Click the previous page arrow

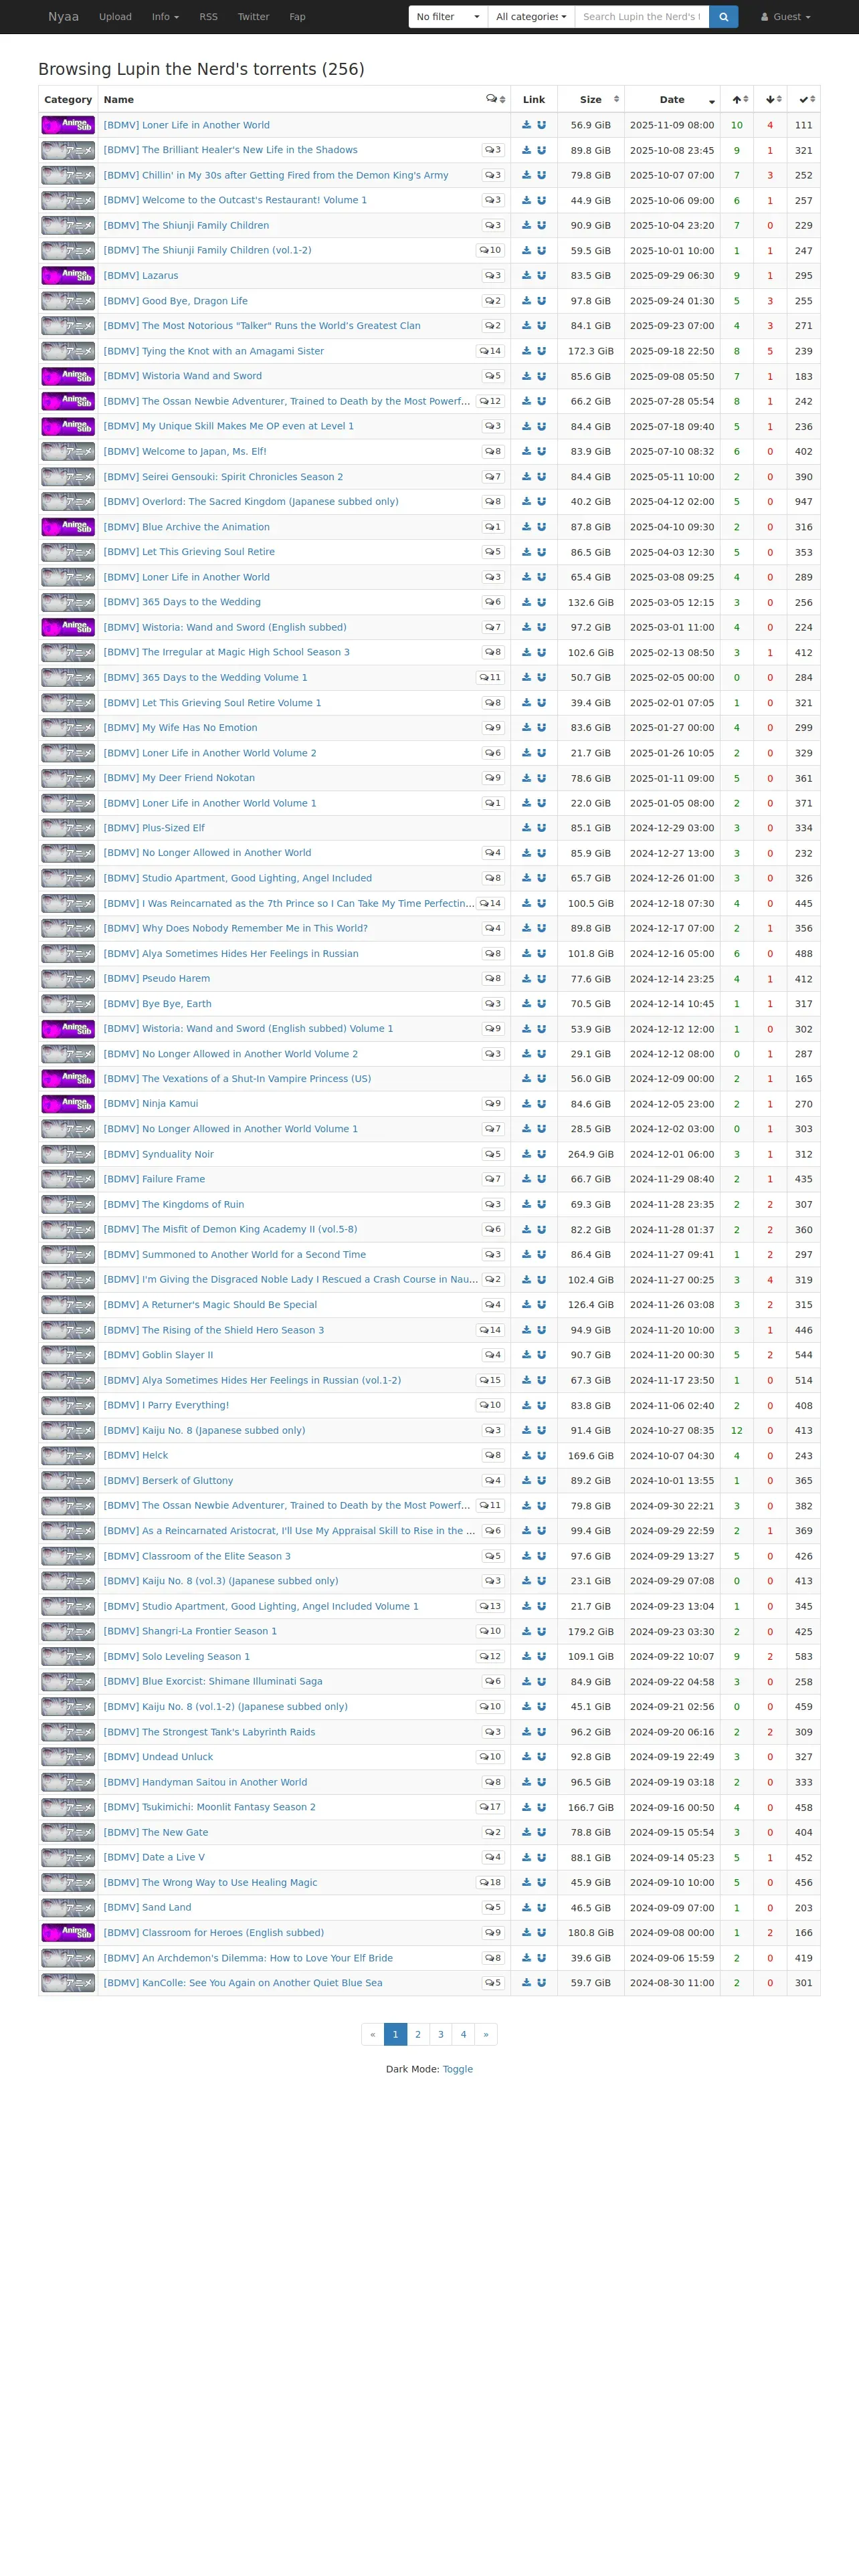click(x=373, y=2034)
